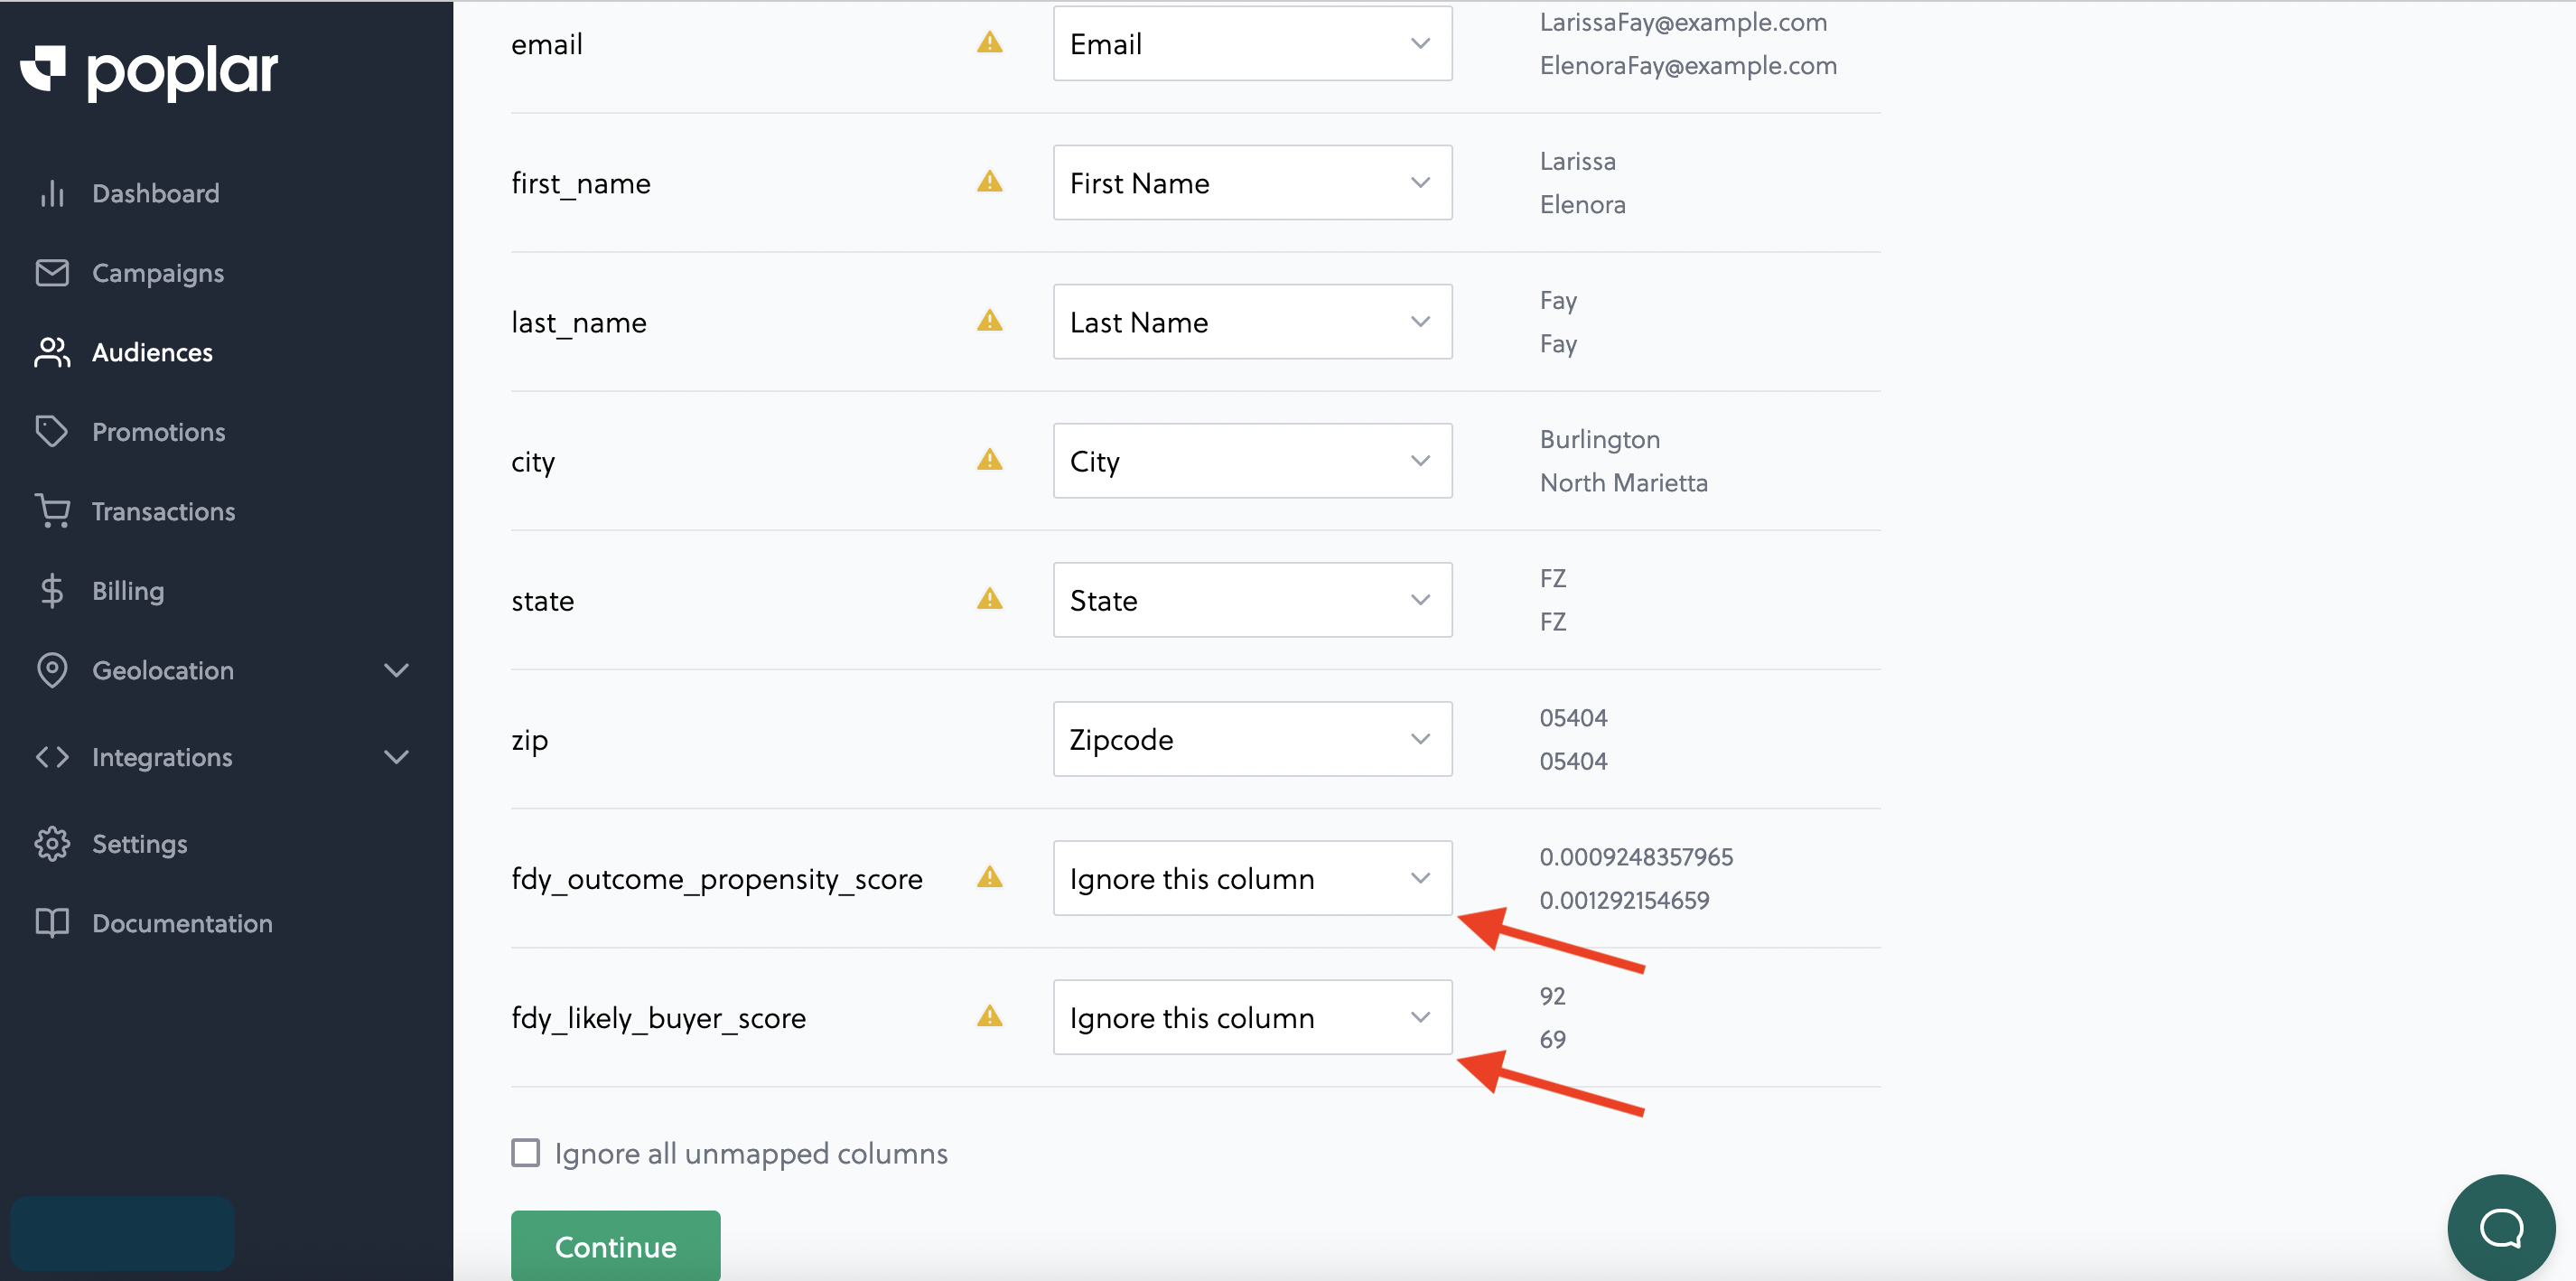Click sample value Elenora
The image size is (2576, 1281).
[1582, 204]
